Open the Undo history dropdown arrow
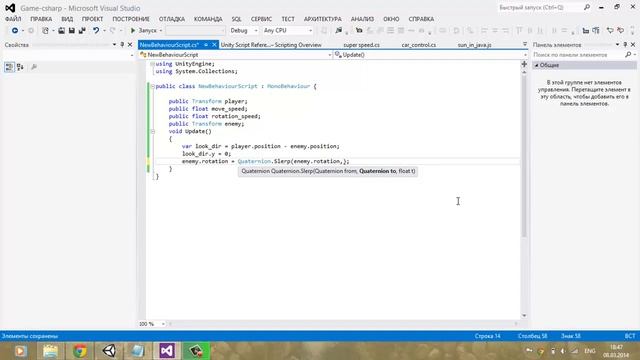The height and width of the screenshot is (360, 640). [x=104, y=31]
